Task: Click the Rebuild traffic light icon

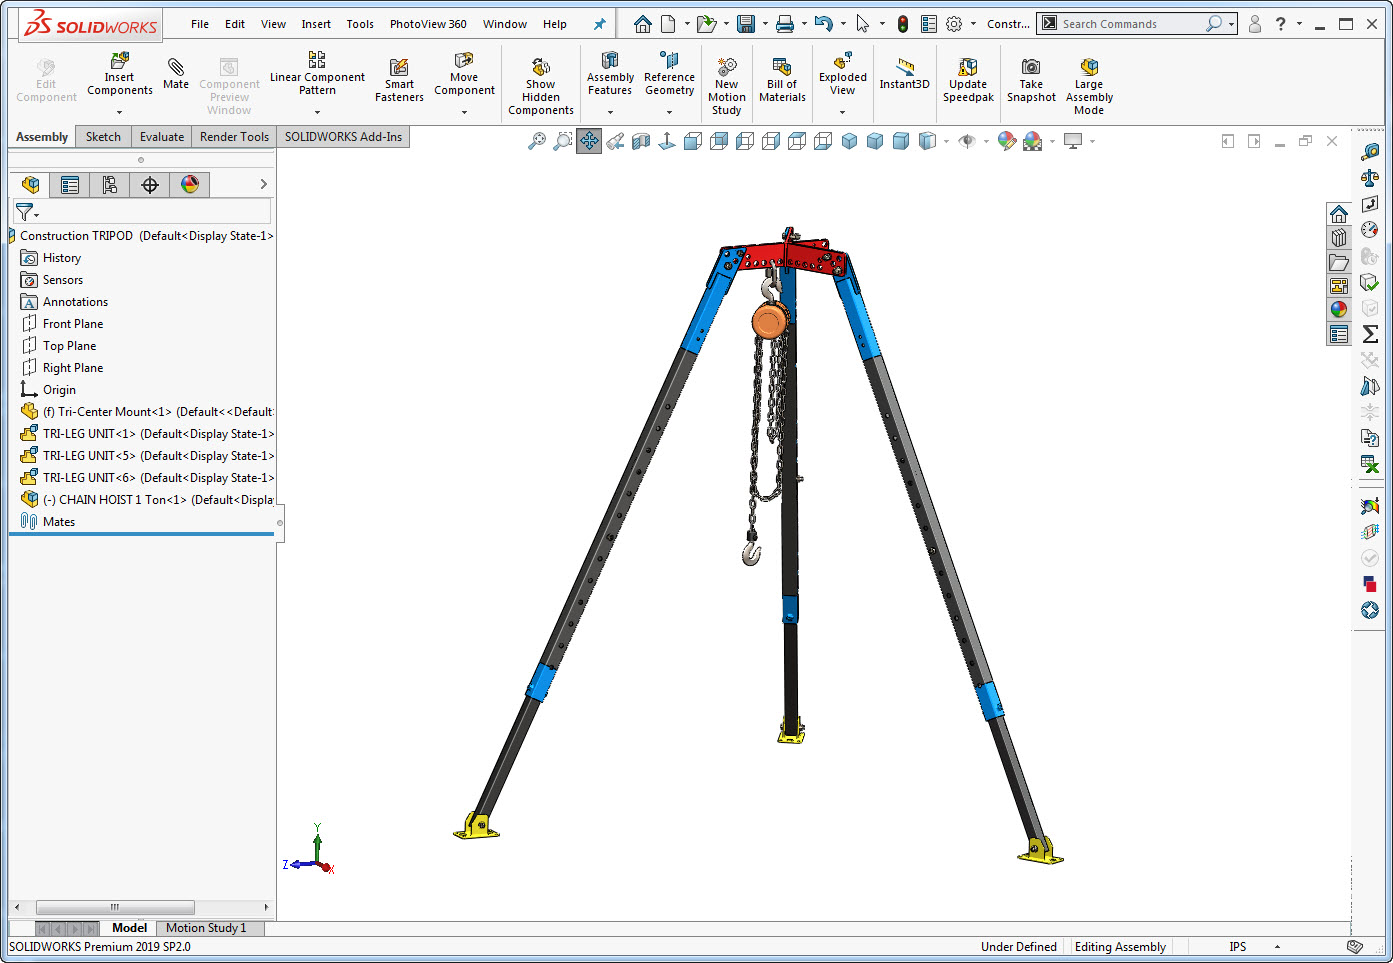Action: 903,24
